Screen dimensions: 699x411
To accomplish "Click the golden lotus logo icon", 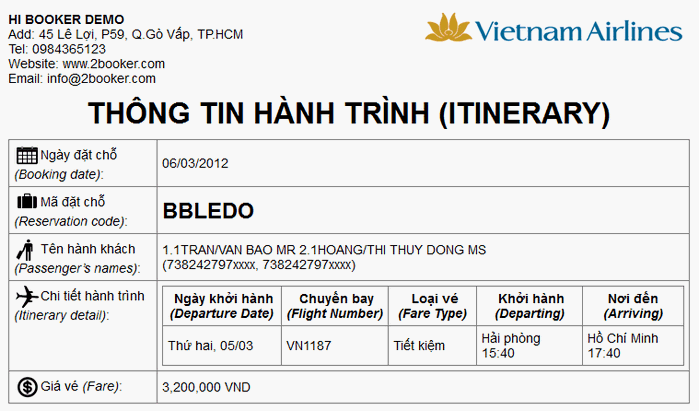I will point(448,27).
